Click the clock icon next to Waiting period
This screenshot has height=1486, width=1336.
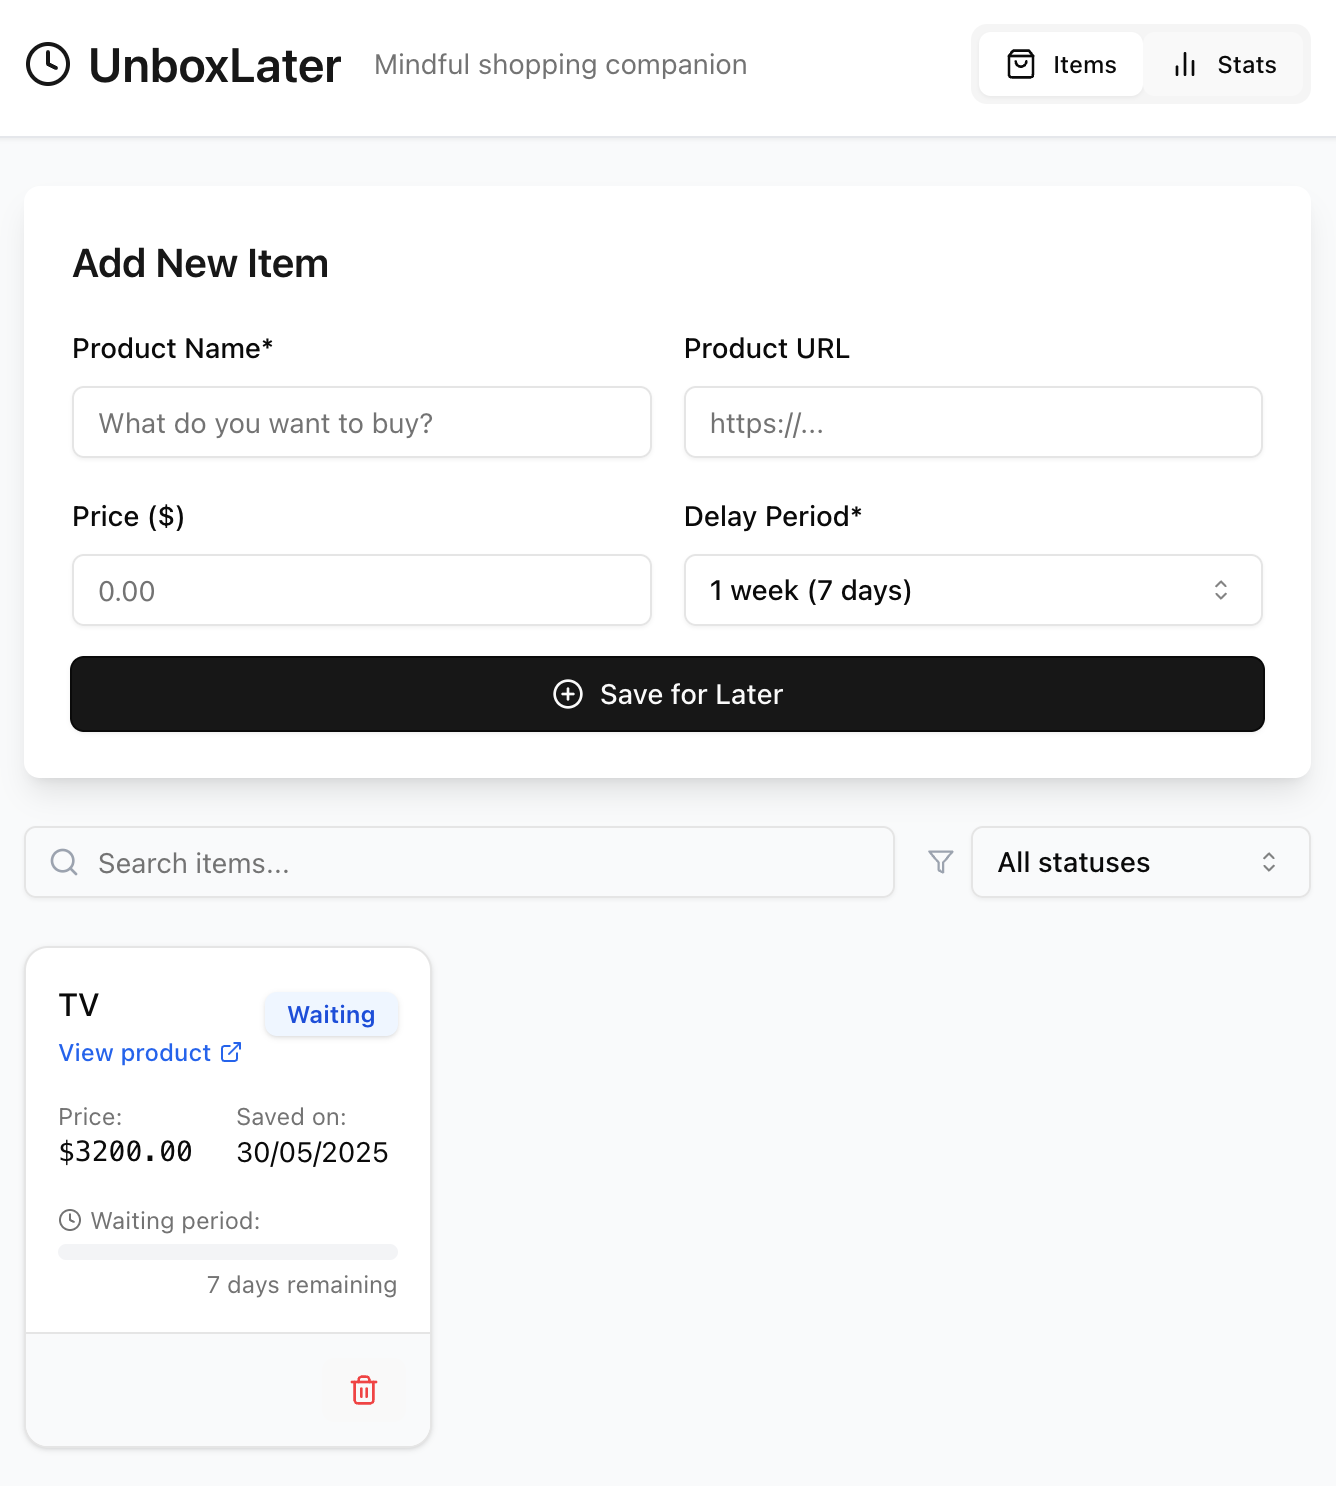tap(70, 1220)
